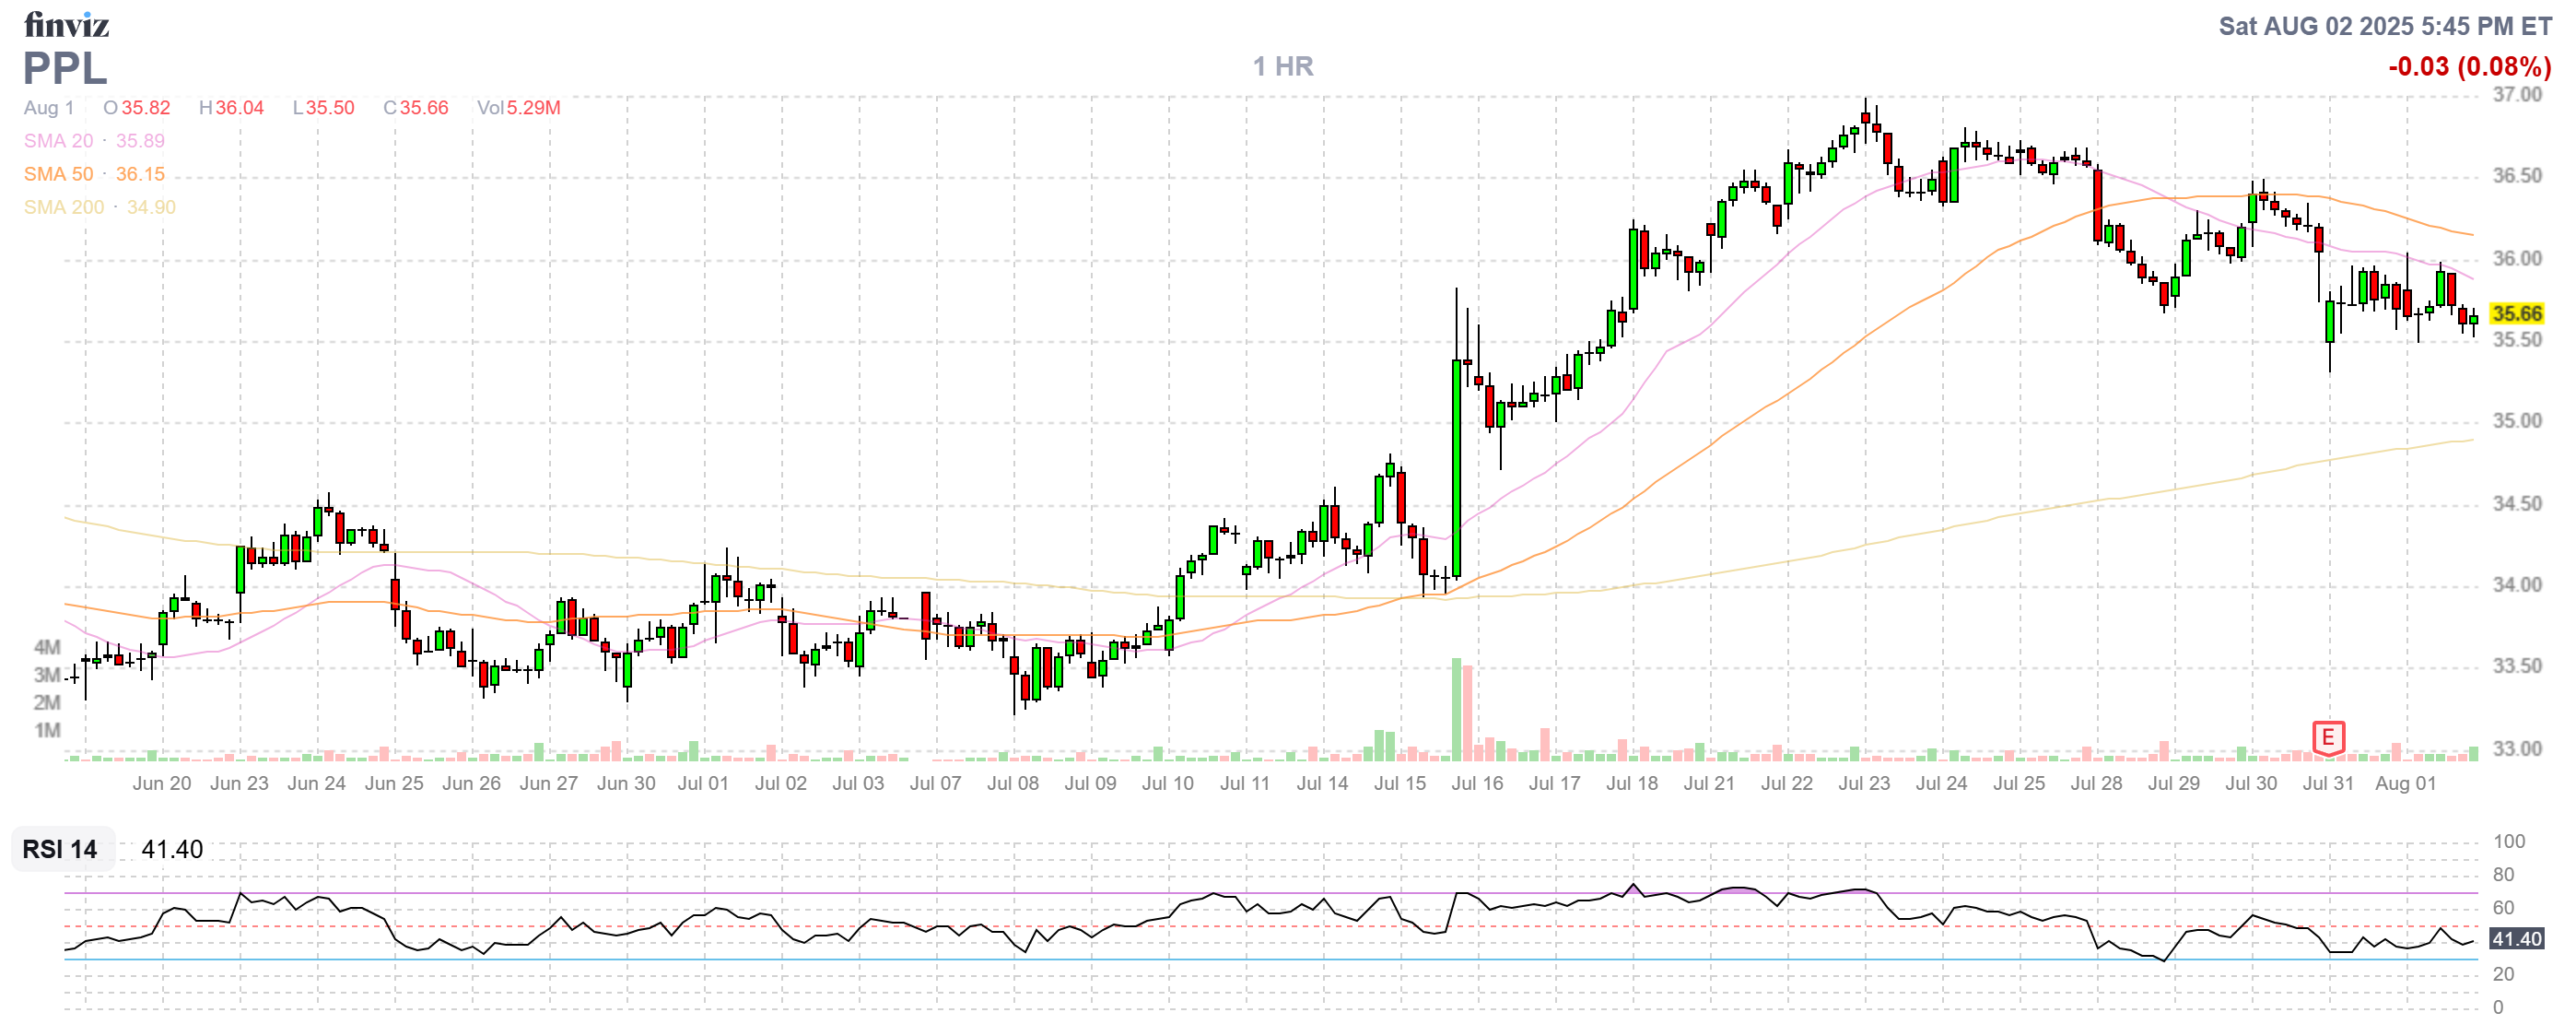Screen dimensions: 2576x1036
Task: Click the 37.00 price axis label
Action: click(2516, 95)
